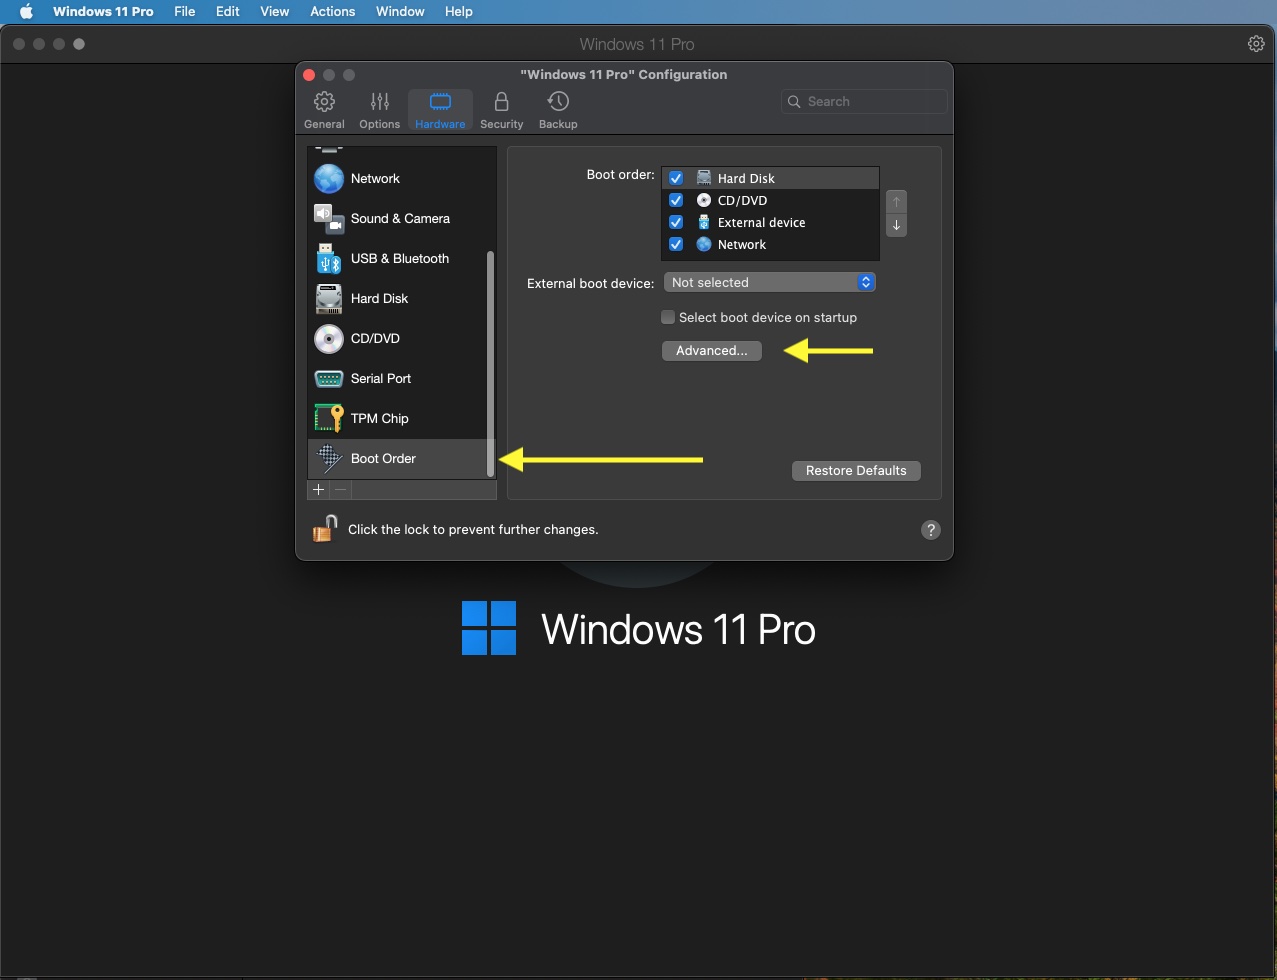Image resolution: width=1277 pixels, height=980 pixels.
Task: Select the CD/DVD boot order row
Action: 770,200
